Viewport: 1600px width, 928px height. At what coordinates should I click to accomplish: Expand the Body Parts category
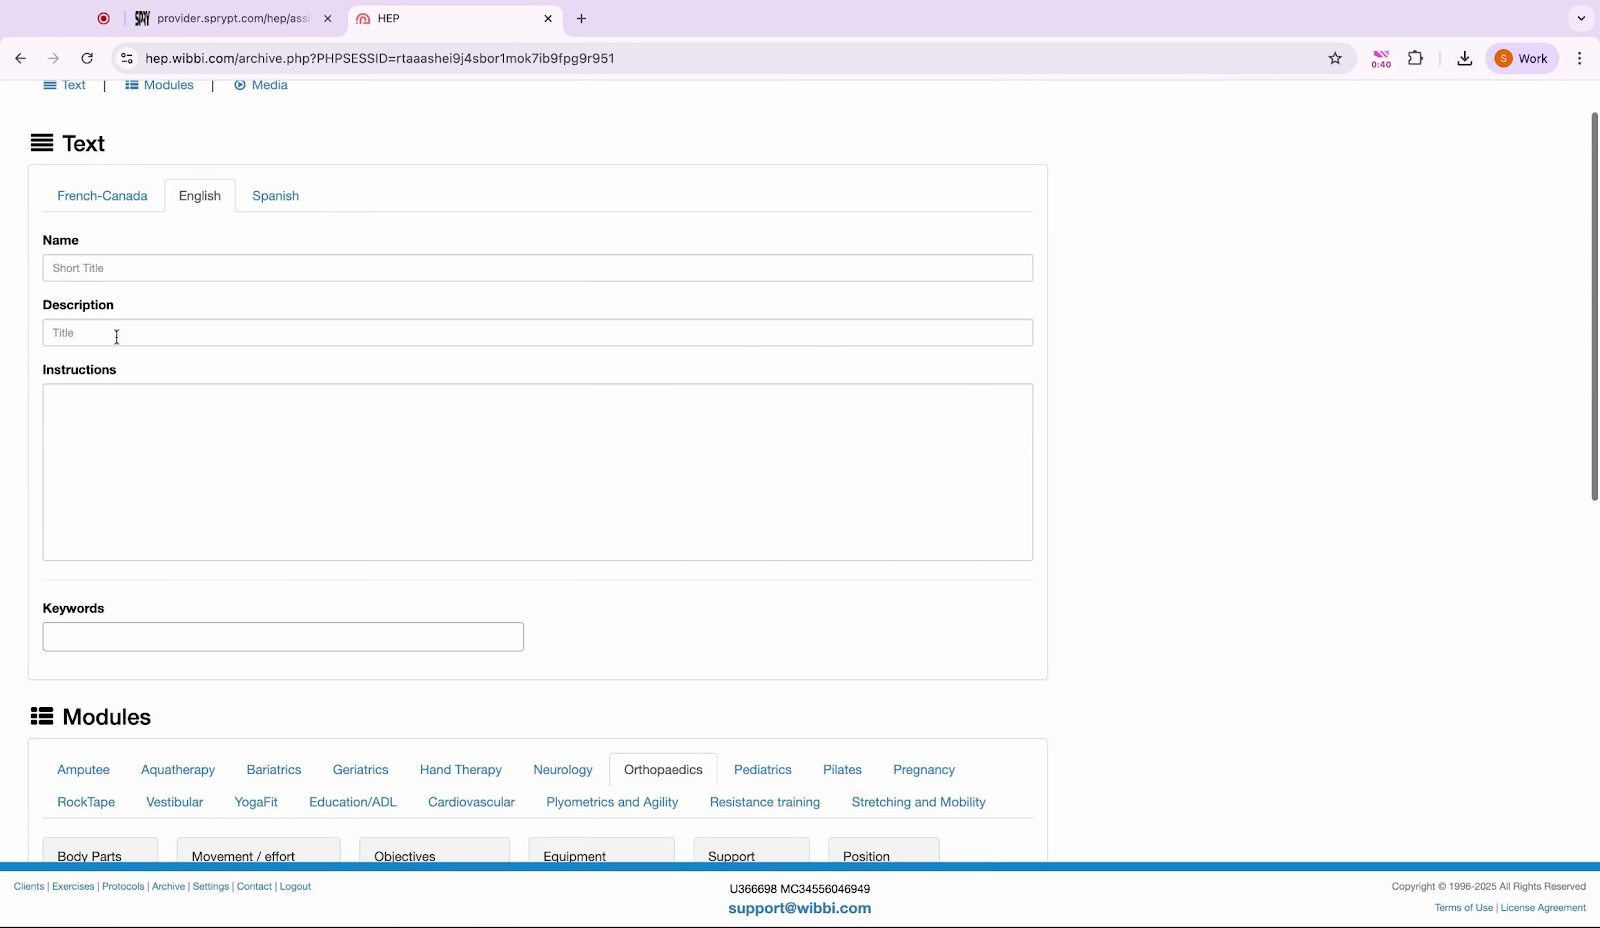pos(100,851)
